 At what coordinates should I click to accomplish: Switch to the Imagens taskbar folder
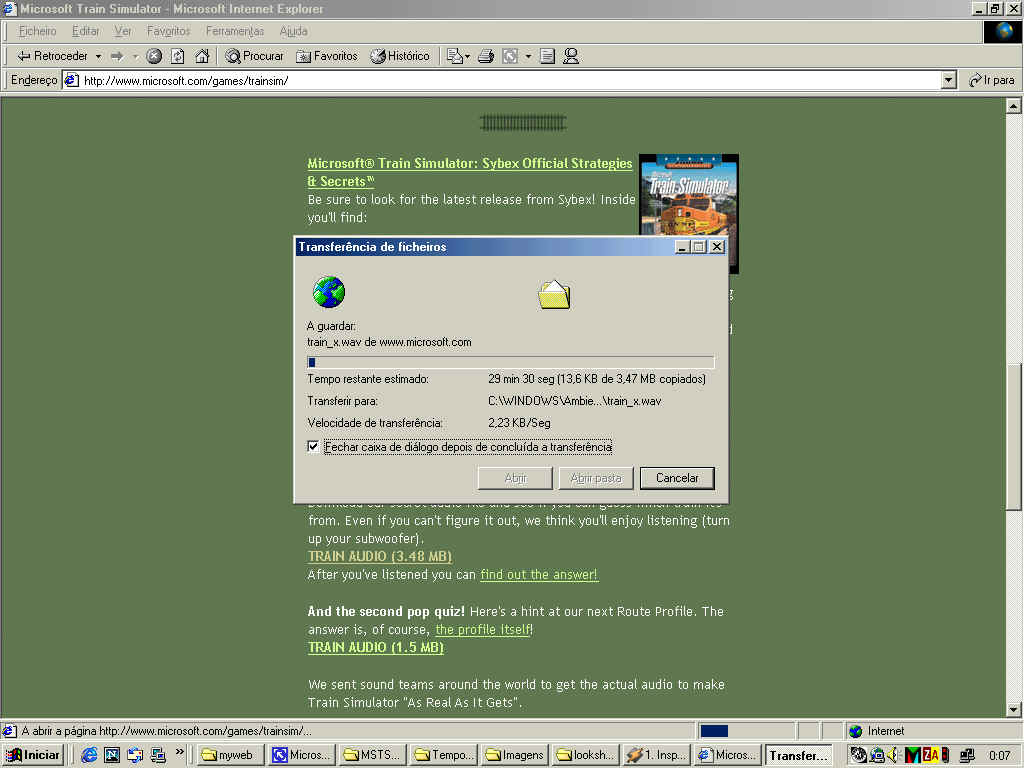coord(515,755)
